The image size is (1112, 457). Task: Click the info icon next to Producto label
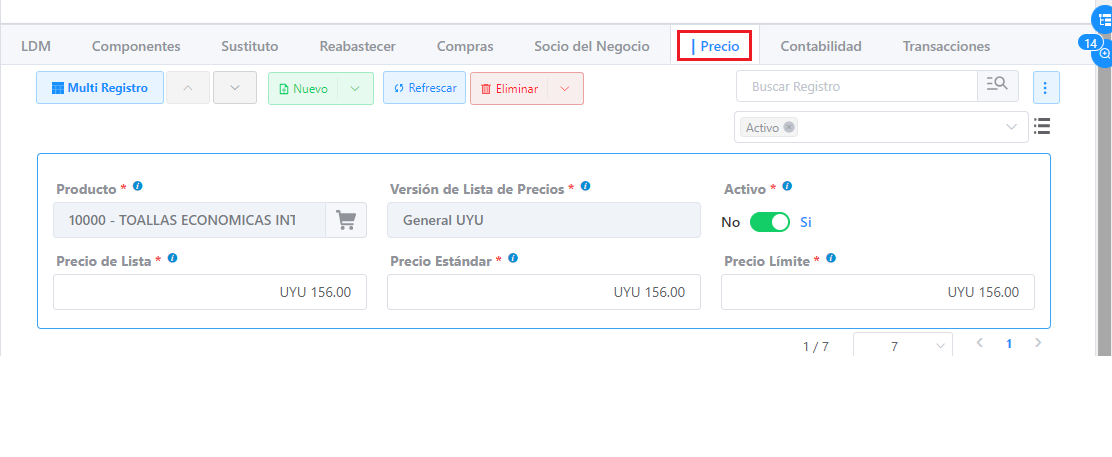pyautogui.click(x=138, y=187)
